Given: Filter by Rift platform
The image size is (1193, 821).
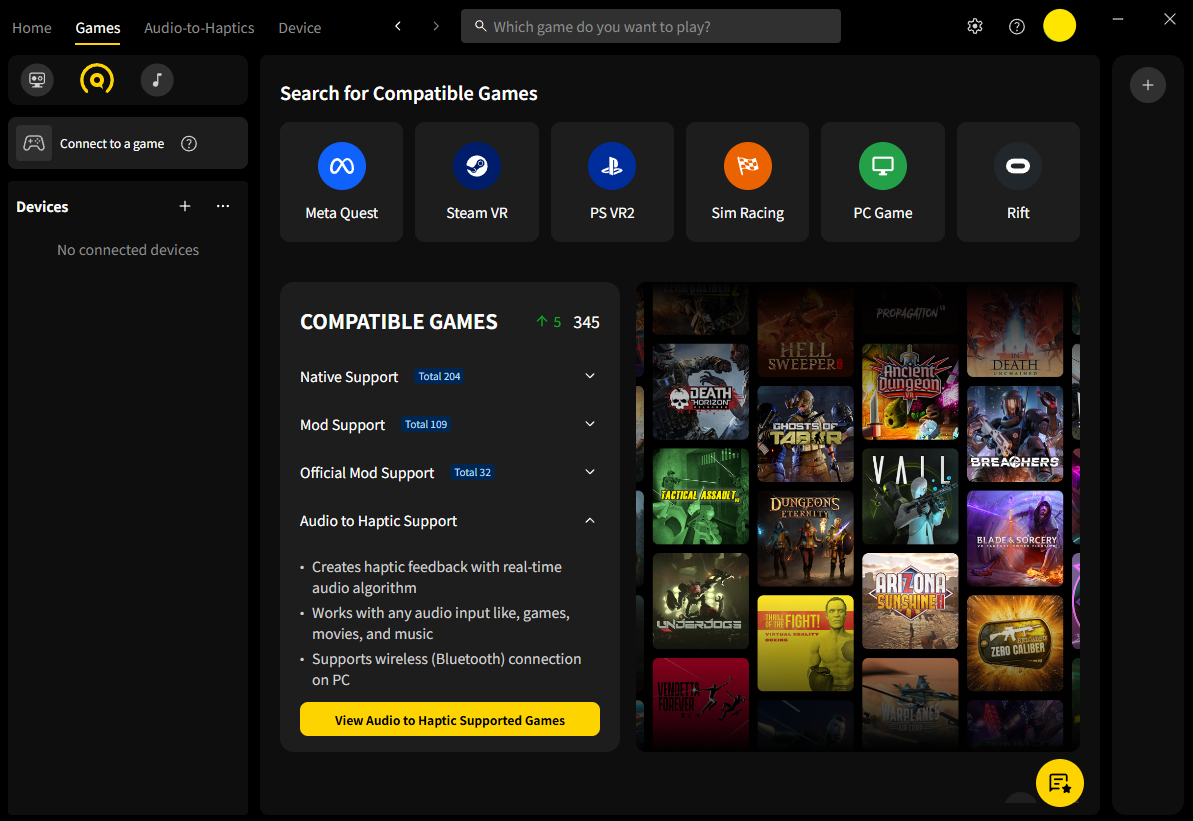Looking at the screenshot, I should point(1018,182).
